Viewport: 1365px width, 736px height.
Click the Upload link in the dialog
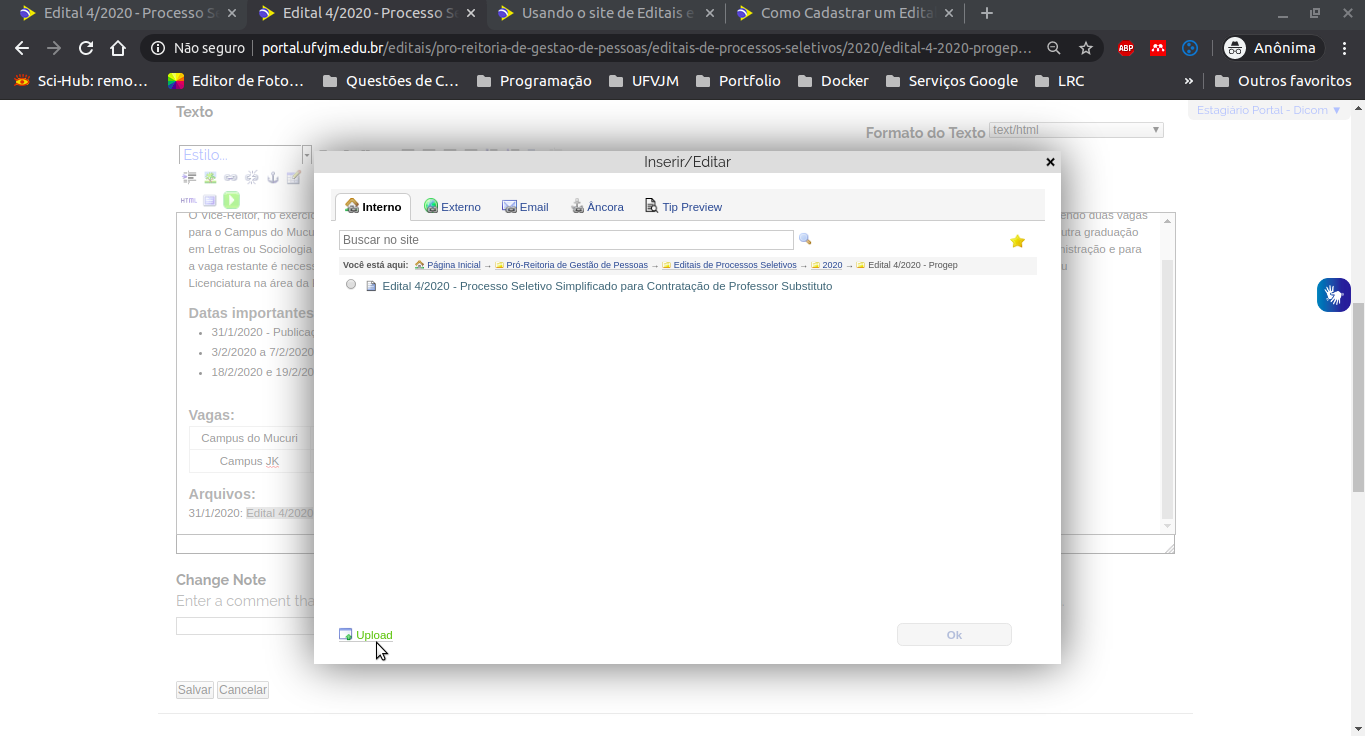[x=373, y=635]
